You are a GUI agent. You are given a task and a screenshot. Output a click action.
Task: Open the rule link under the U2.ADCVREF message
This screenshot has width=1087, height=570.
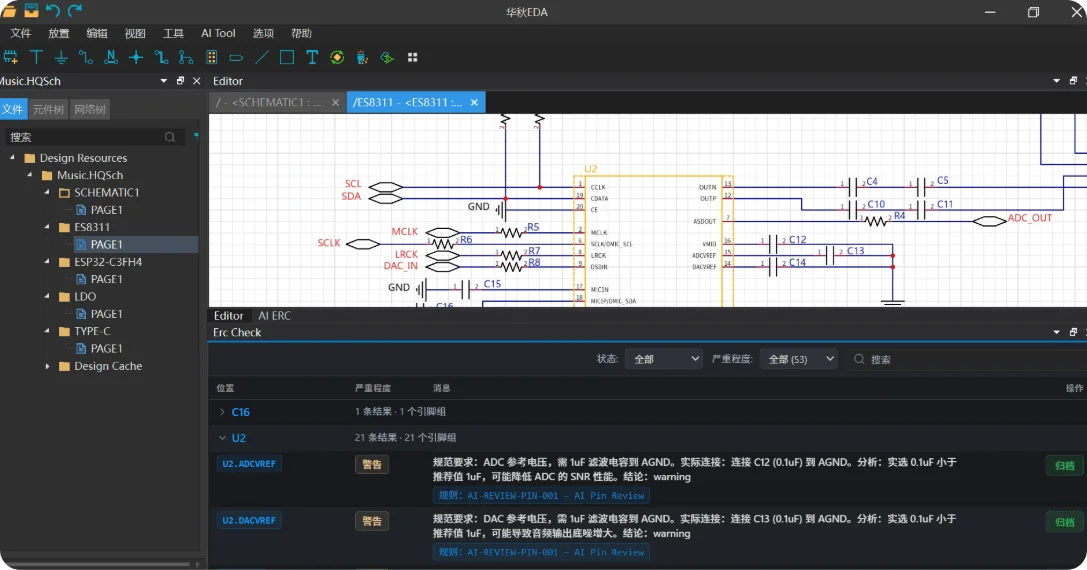541,496
